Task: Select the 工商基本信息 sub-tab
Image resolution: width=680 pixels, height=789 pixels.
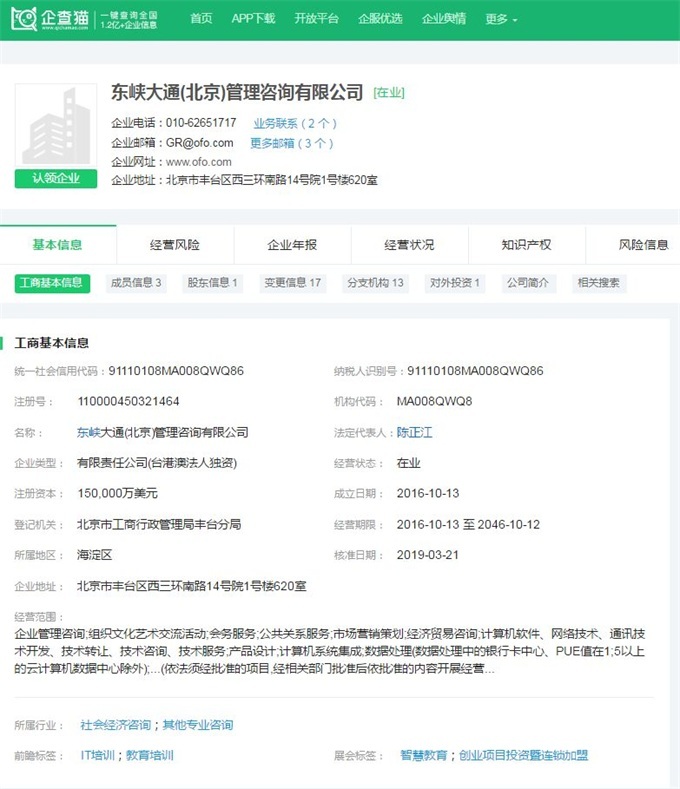Action: [x=52, y=283]
